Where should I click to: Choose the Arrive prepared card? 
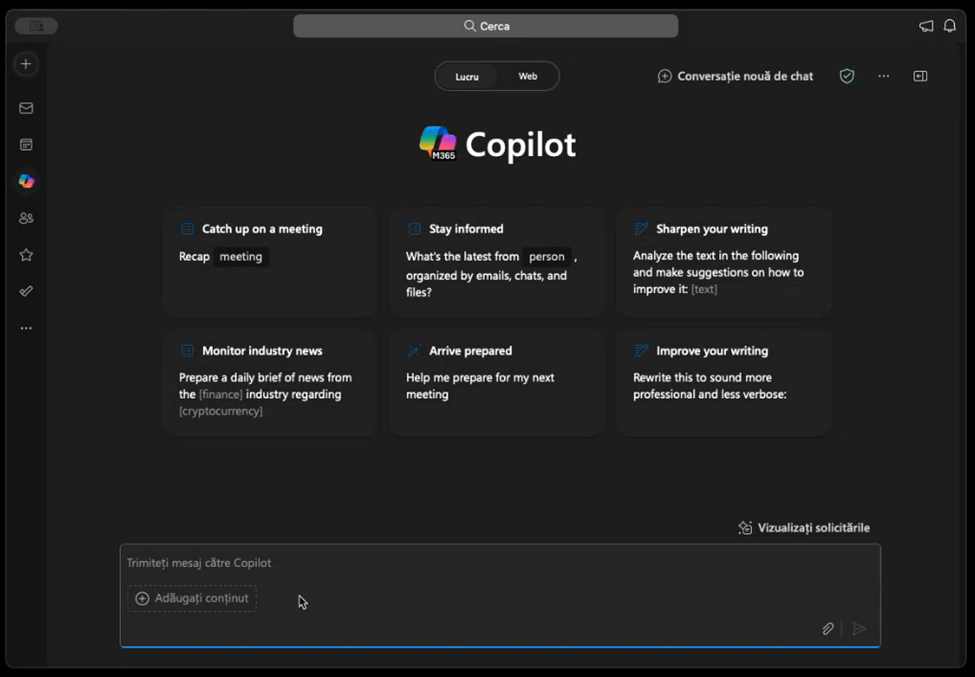(497, 383)
